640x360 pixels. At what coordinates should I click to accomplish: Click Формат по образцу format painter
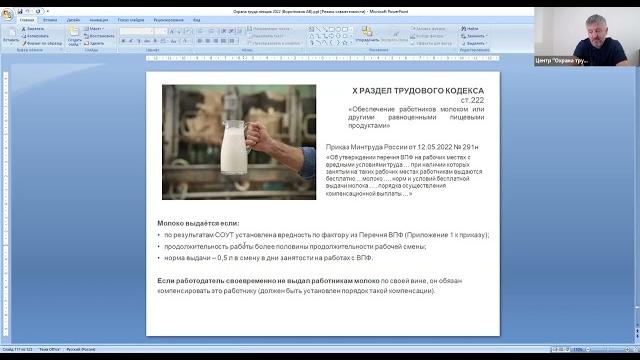click(x=42, y=43)
